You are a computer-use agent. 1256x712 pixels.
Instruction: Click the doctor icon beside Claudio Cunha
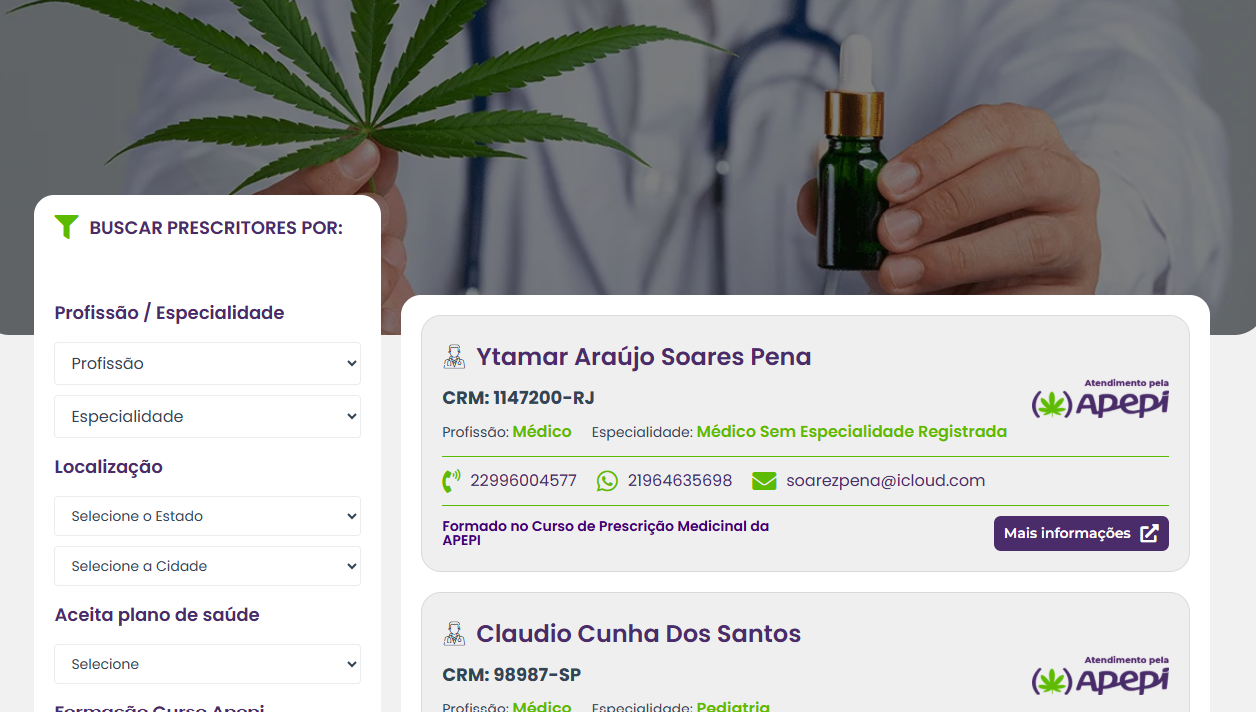point(454,634)
